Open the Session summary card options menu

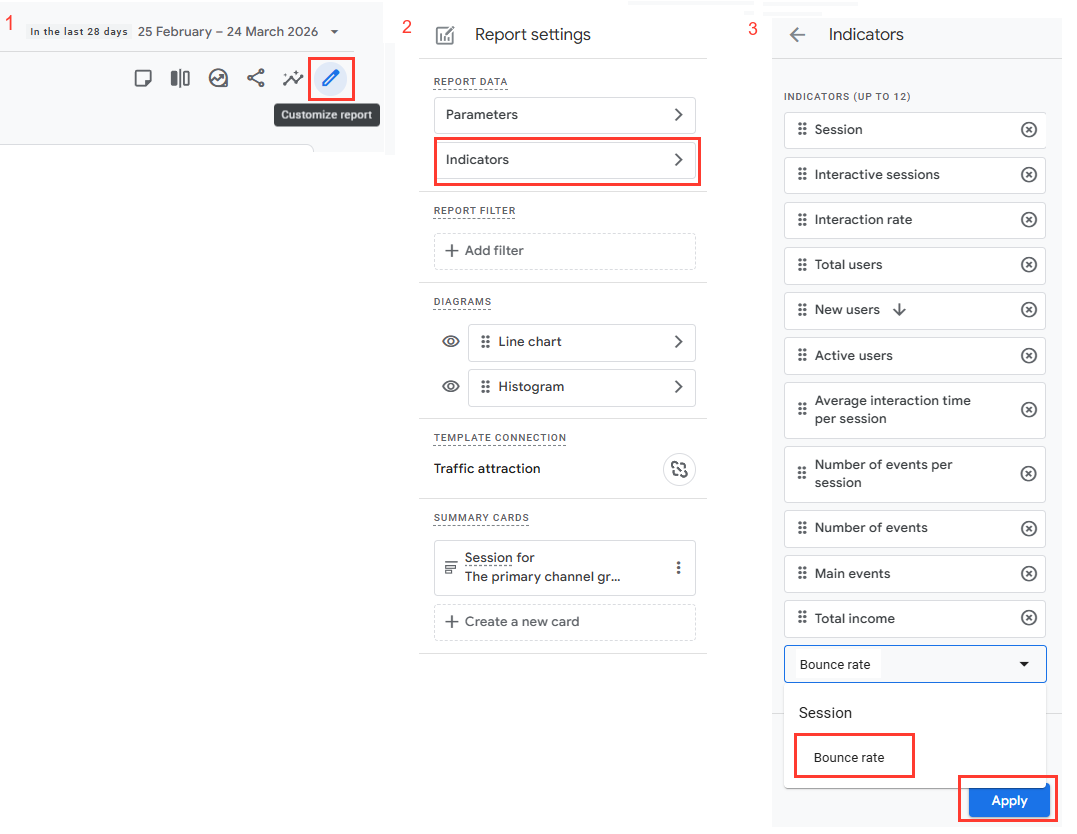[x=677, y=567]
